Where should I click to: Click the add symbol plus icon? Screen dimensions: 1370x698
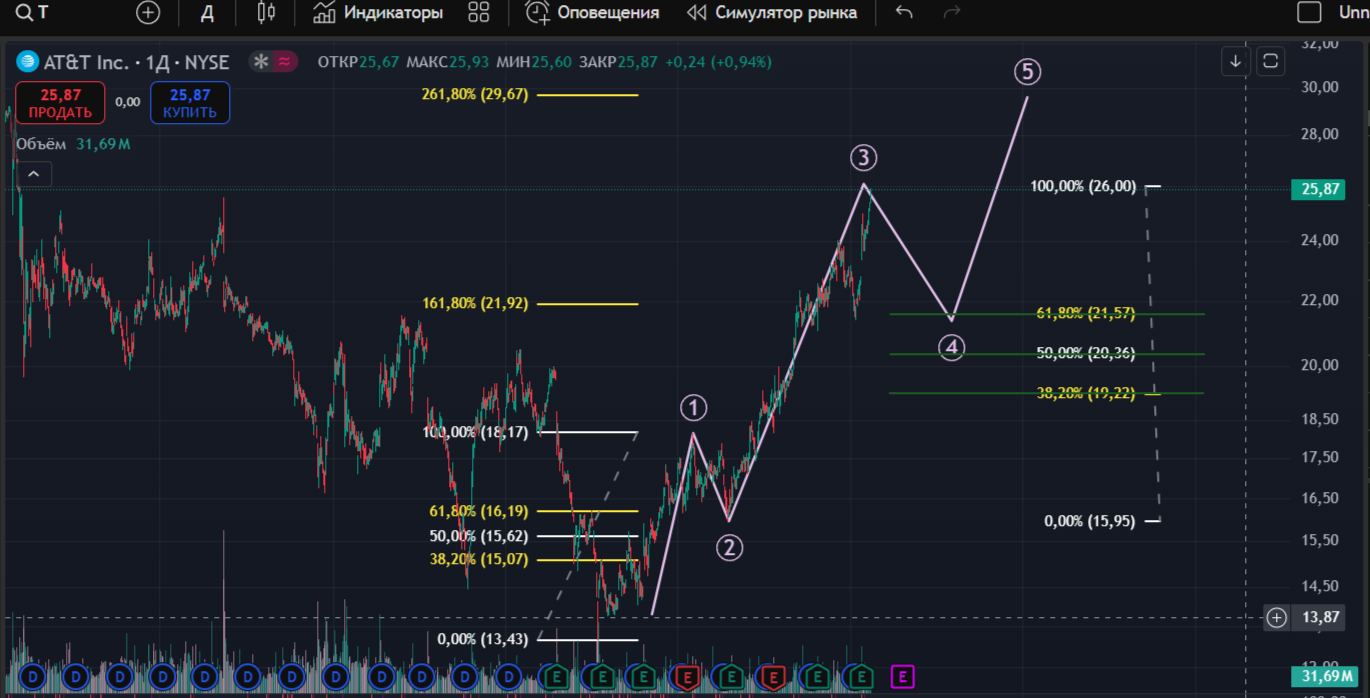(x=148, y=13)
